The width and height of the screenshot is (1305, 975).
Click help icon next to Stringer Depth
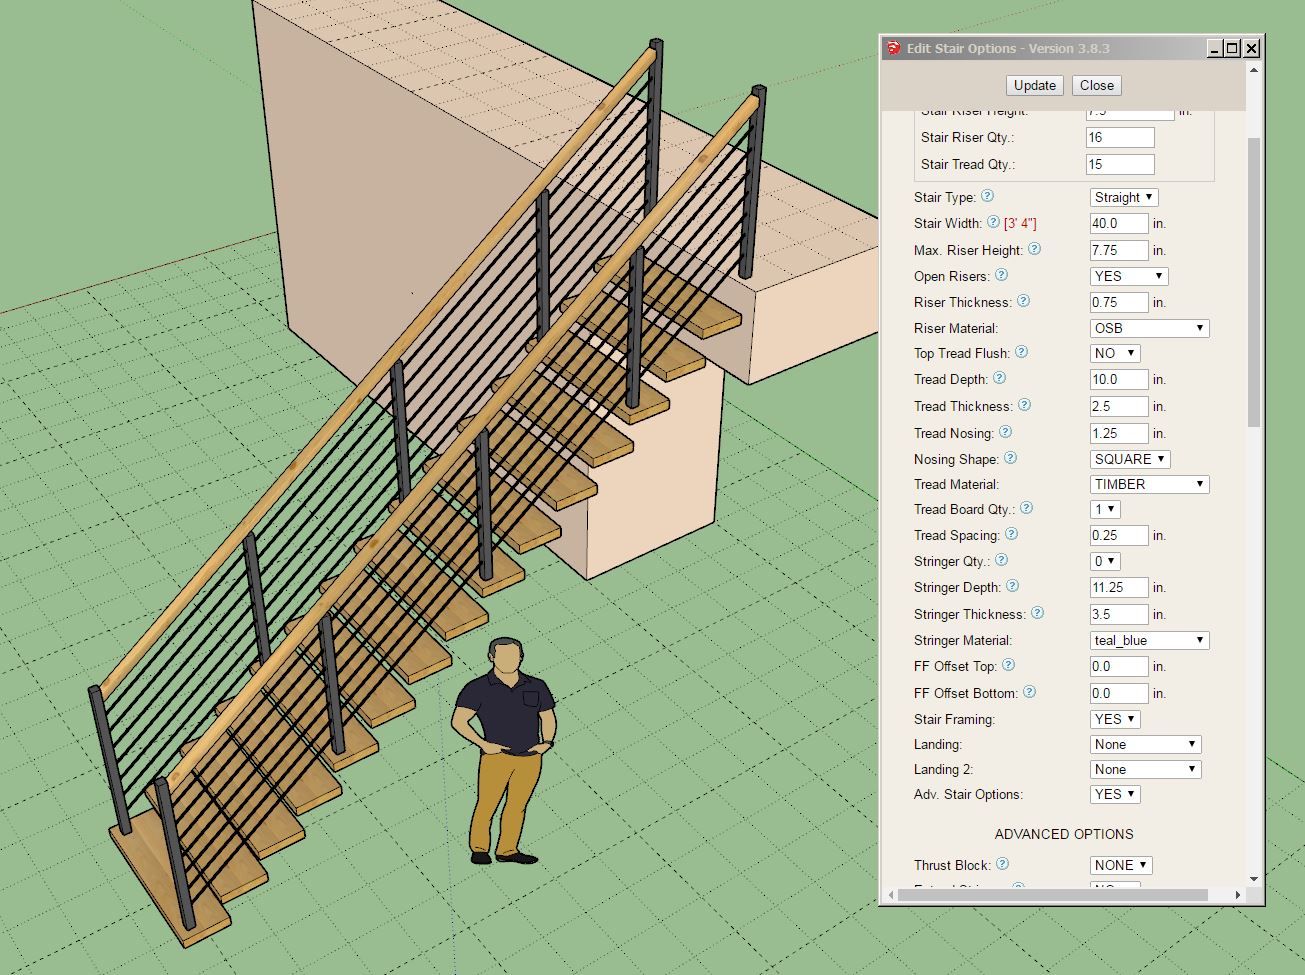1012,586
